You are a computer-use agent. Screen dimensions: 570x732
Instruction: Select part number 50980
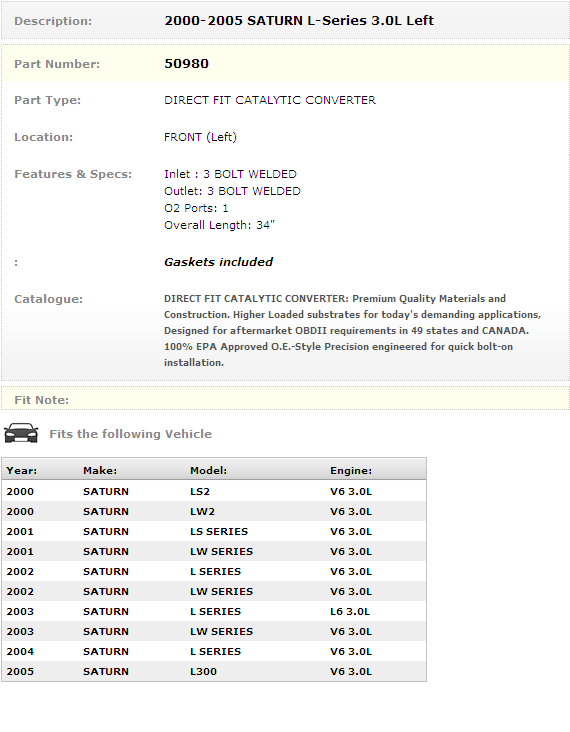coord(186,63)
